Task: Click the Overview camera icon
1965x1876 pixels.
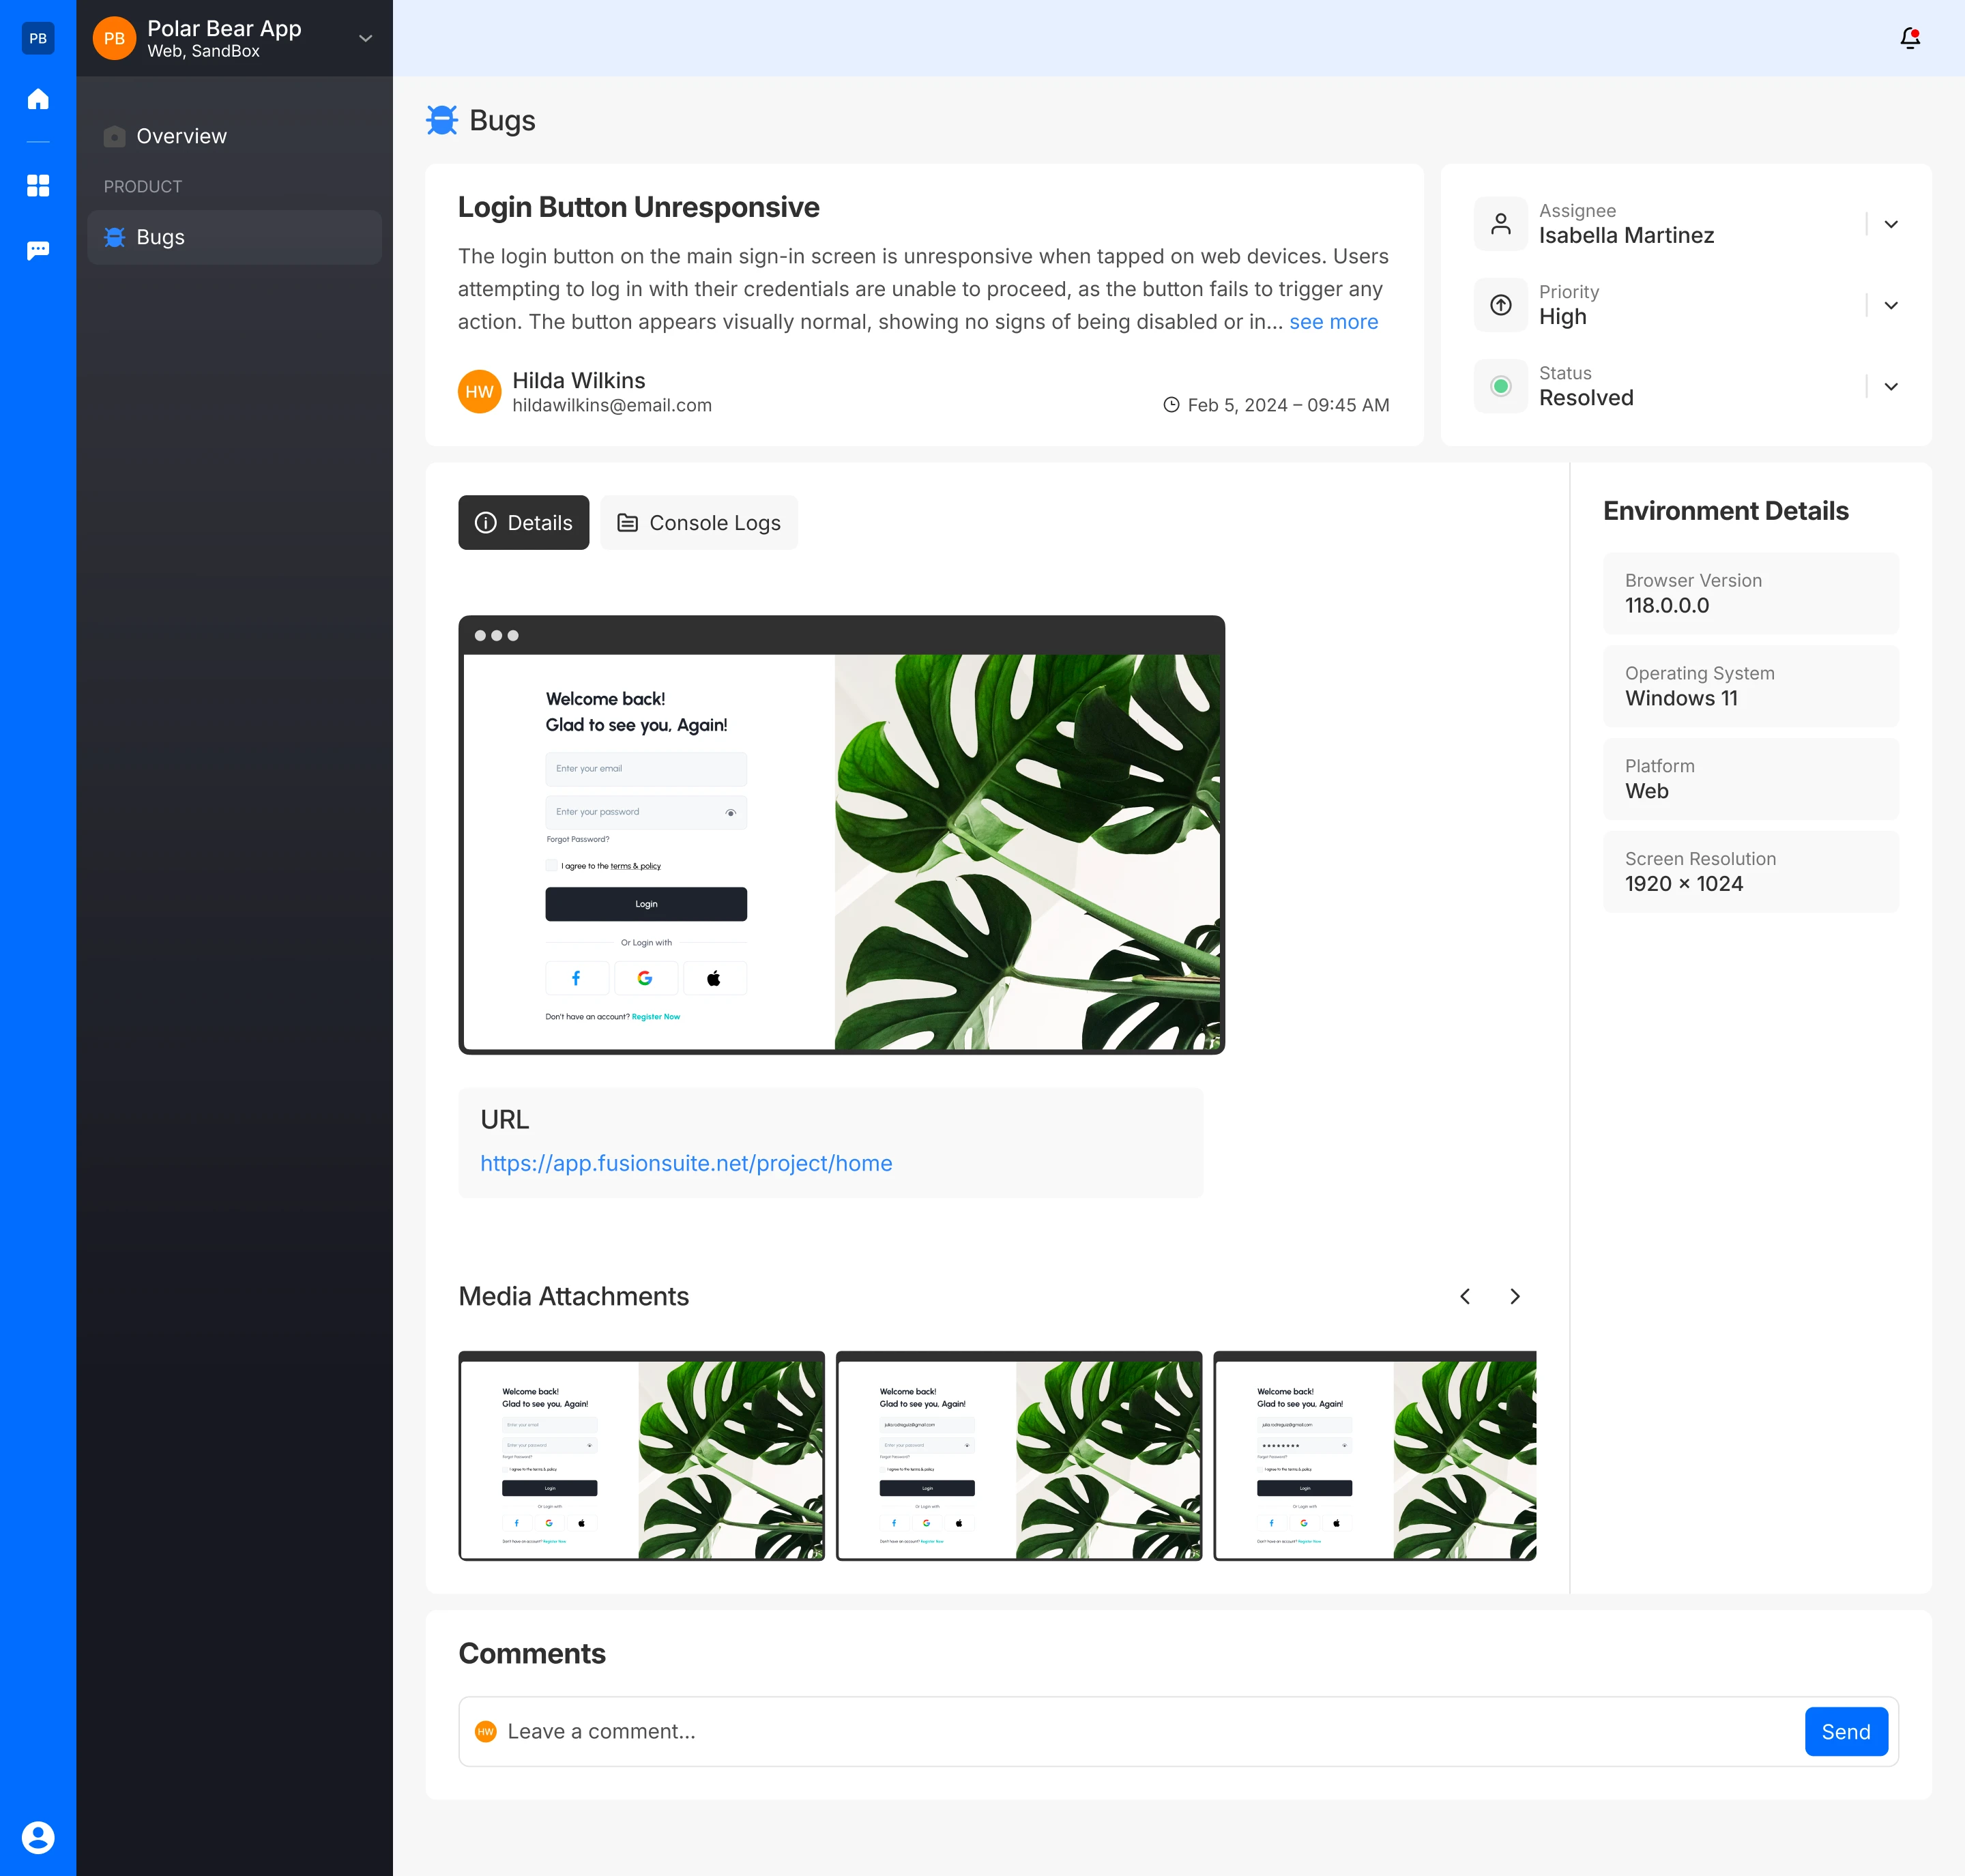Action: 115,136
